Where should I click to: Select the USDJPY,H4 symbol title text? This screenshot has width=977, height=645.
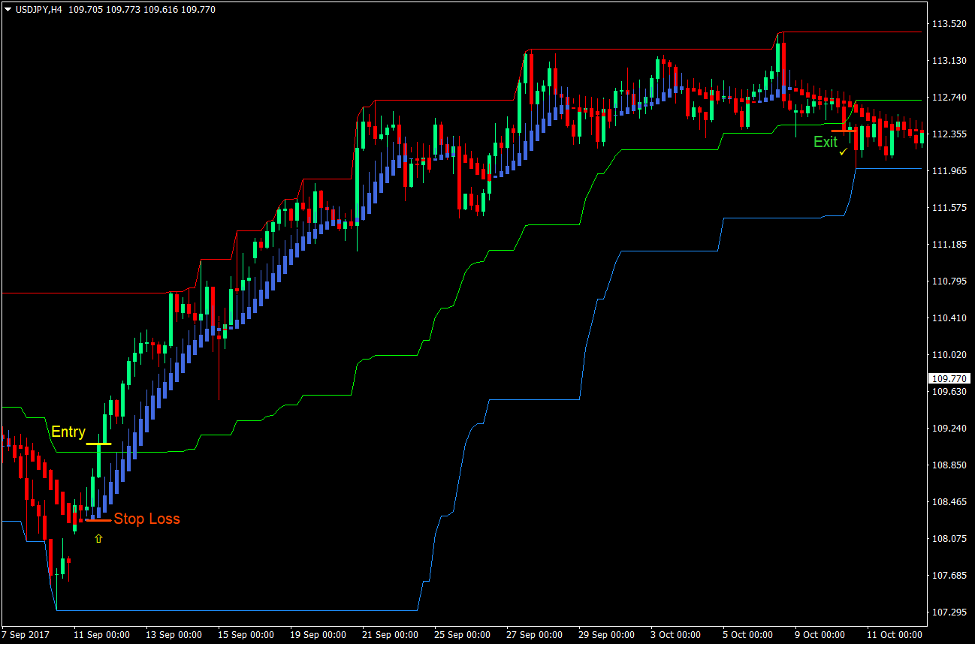point(38,10)
